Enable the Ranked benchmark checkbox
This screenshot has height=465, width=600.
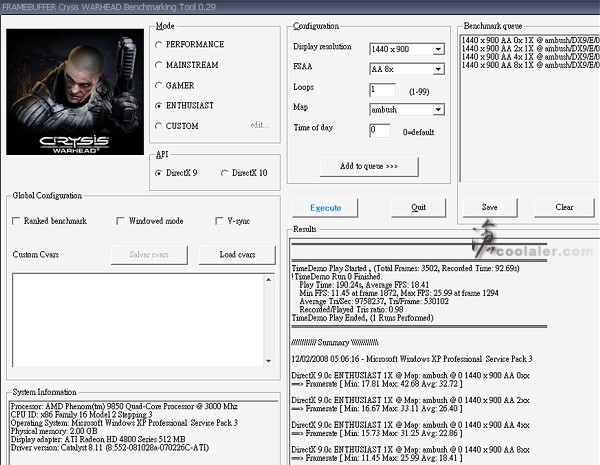point(16,221)
